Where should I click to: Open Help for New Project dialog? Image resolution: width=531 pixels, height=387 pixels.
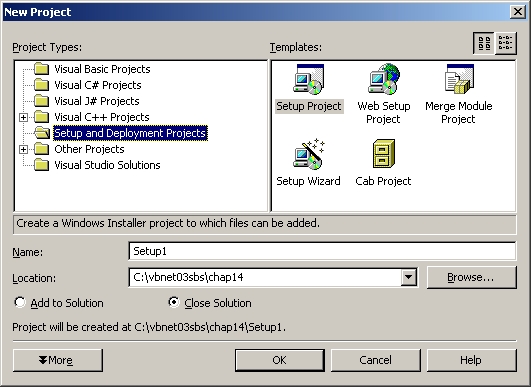point(471,360)
